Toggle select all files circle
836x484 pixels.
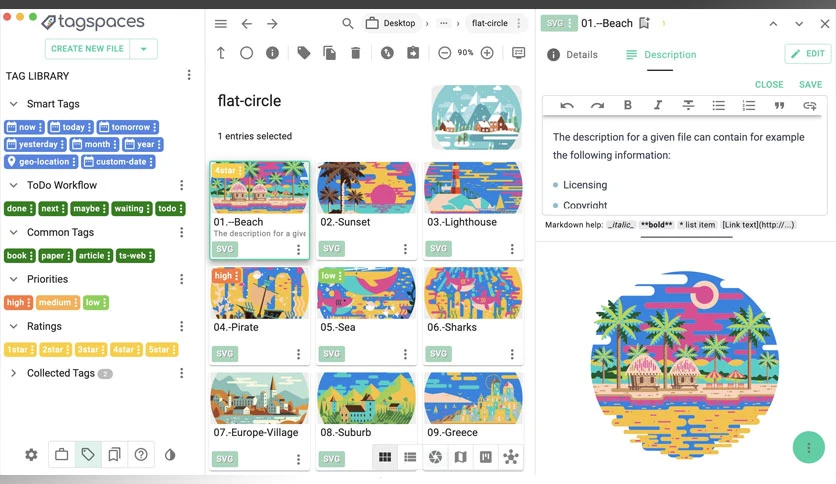[246, 53]
